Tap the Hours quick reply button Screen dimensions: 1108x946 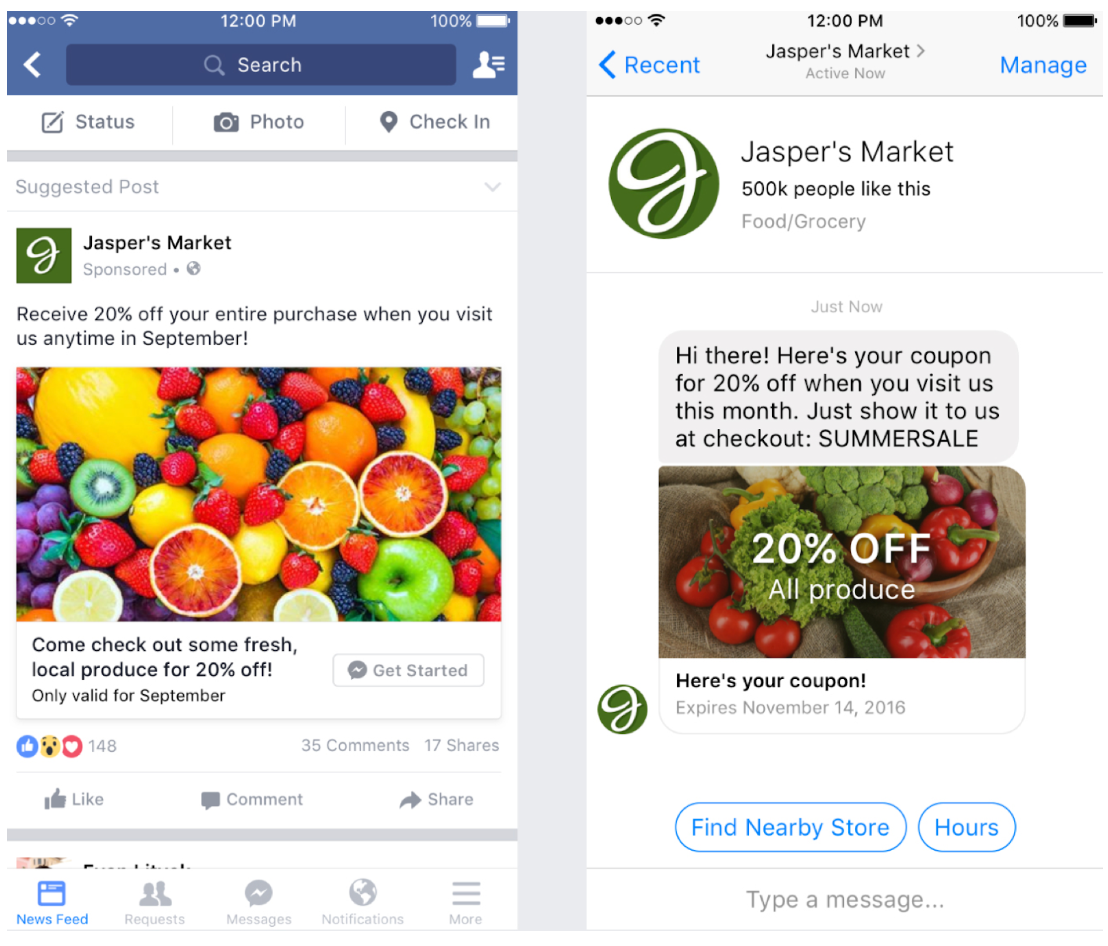pyautogui.click(x=966, y=827)
